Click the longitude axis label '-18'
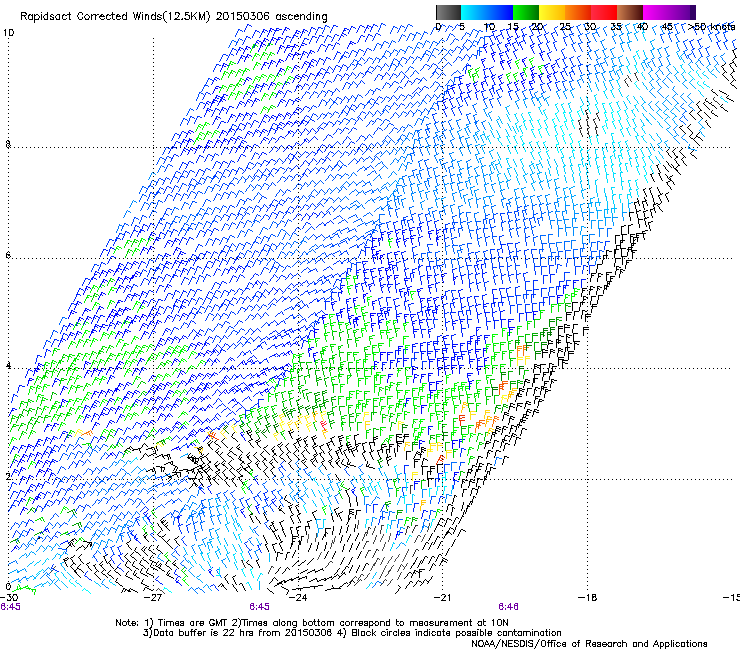 click(587, 598)
